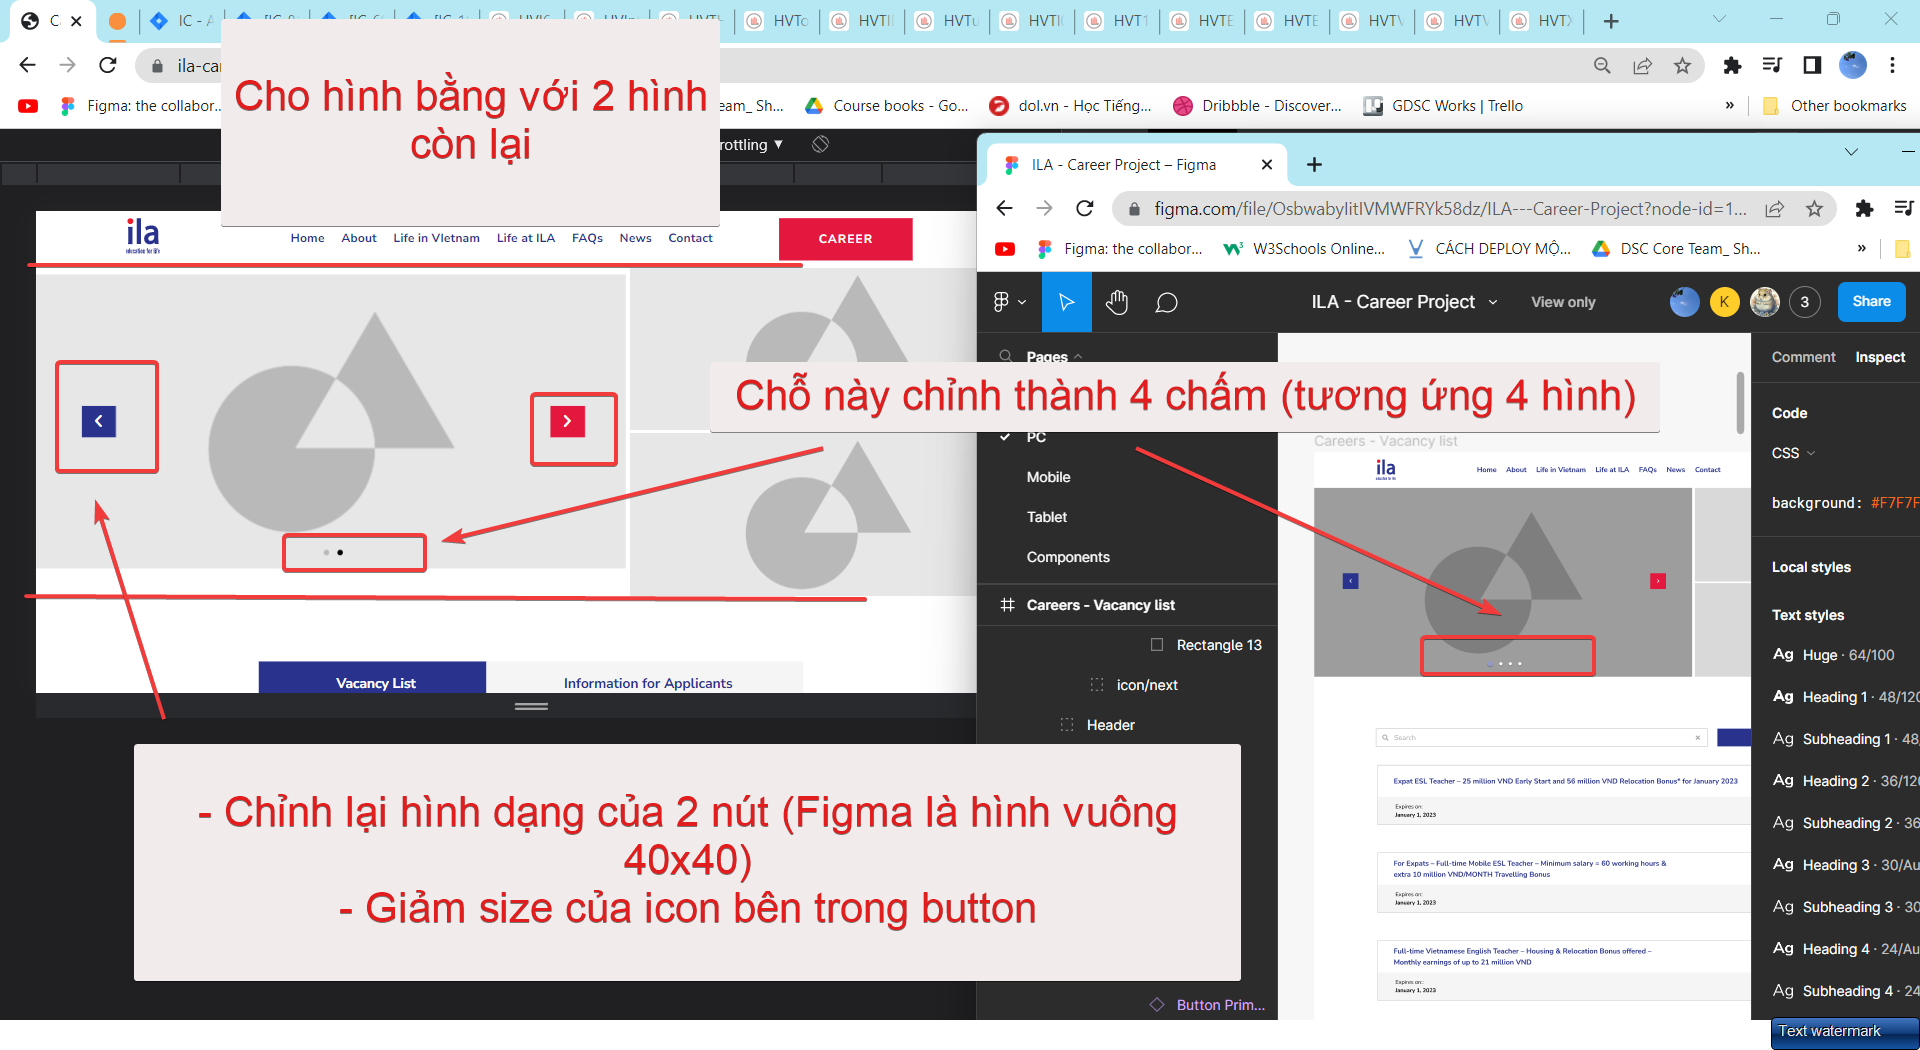Image resolution: width=1920 pixels, height=1050 pixels.
Task: Select the Information for Applicants tab
Action: [x=647, y=677]
